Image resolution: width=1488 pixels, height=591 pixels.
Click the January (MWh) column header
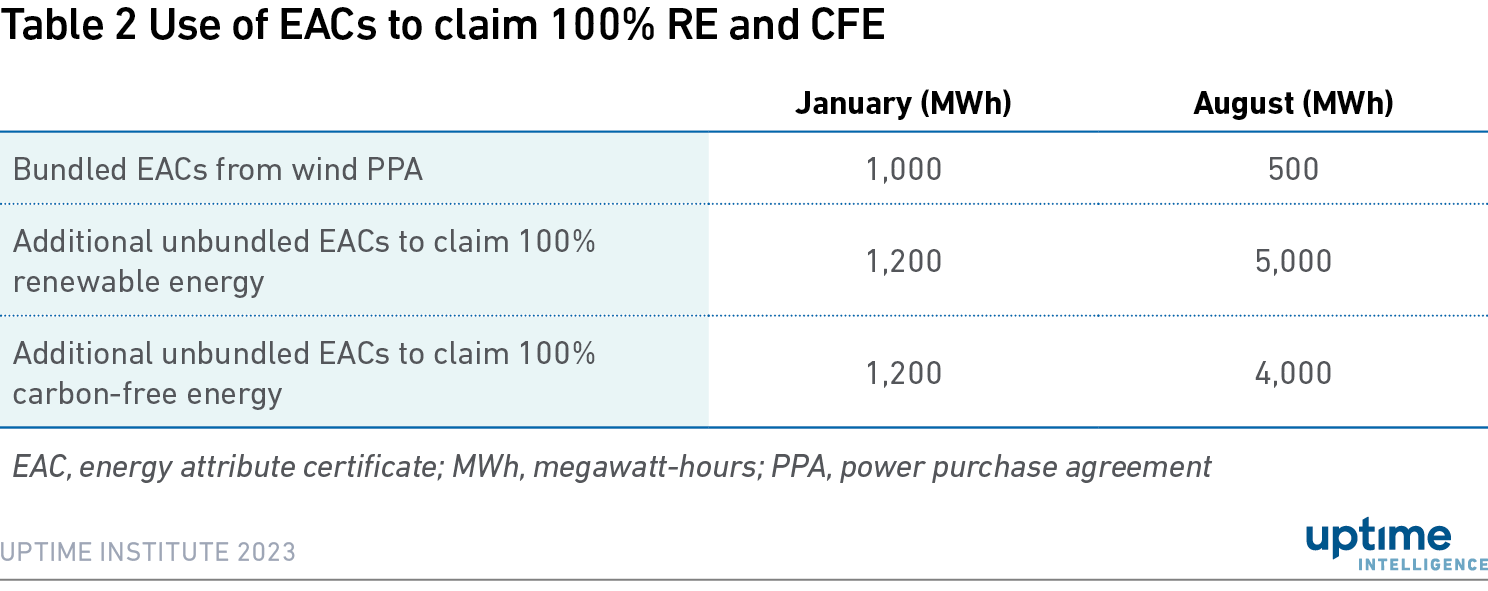click(903, 104)
